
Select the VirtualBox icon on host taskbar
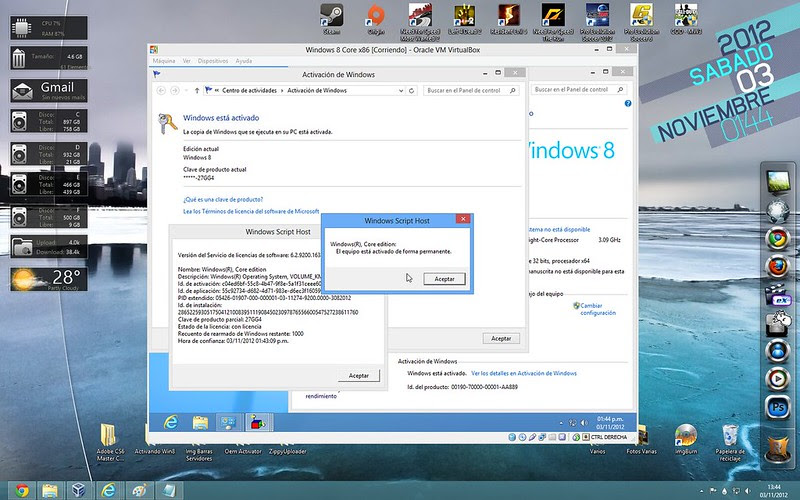click(79, 491)
